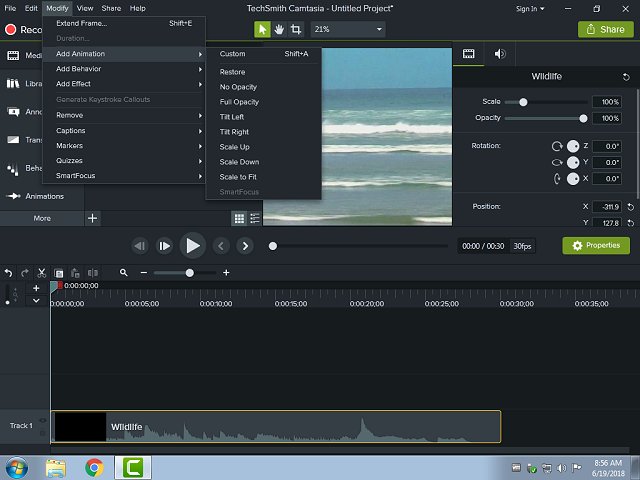Click the green Share button
The image size is (640, 480).
pos(605,29)
